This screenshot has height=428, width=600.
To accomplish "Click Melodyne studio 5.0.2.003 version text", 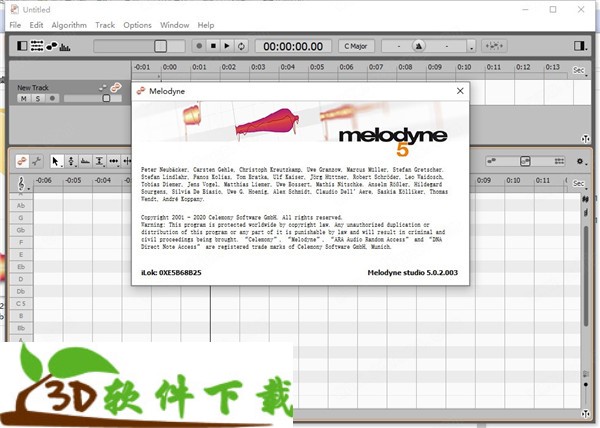I will (x=412, y=273).
